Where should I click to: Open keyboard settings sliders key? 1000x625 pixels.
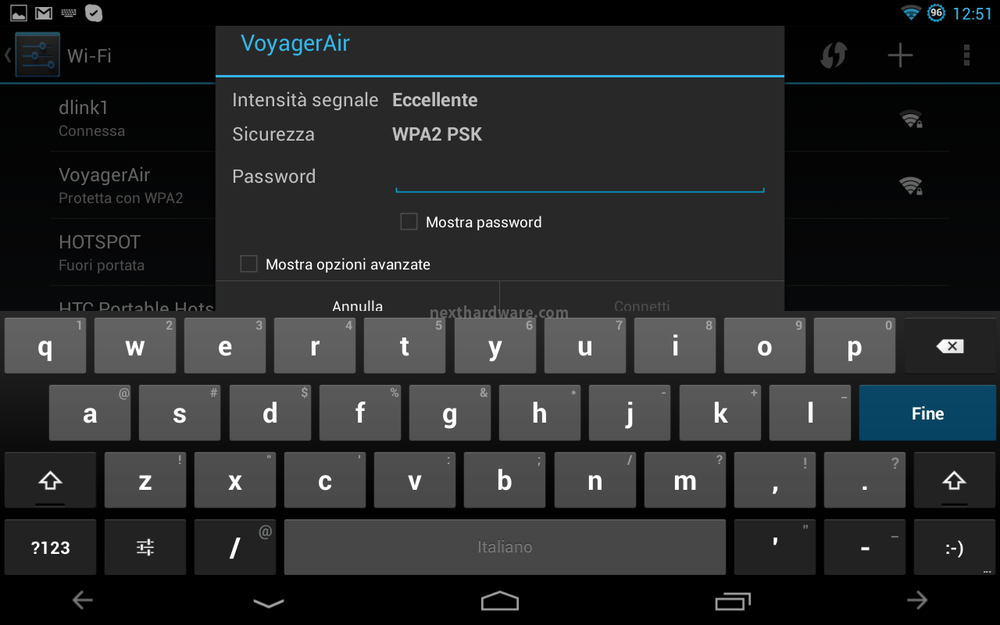pos(145,547)
